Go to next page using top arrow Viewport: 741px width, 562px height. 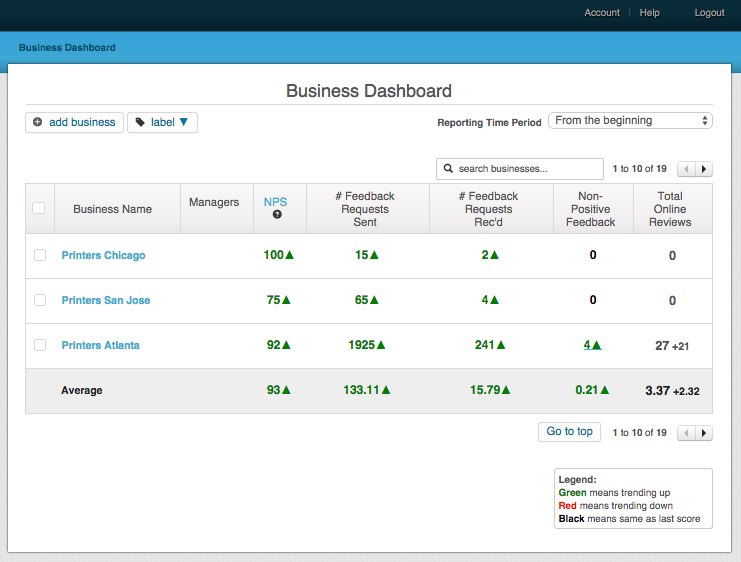(704, 169)
